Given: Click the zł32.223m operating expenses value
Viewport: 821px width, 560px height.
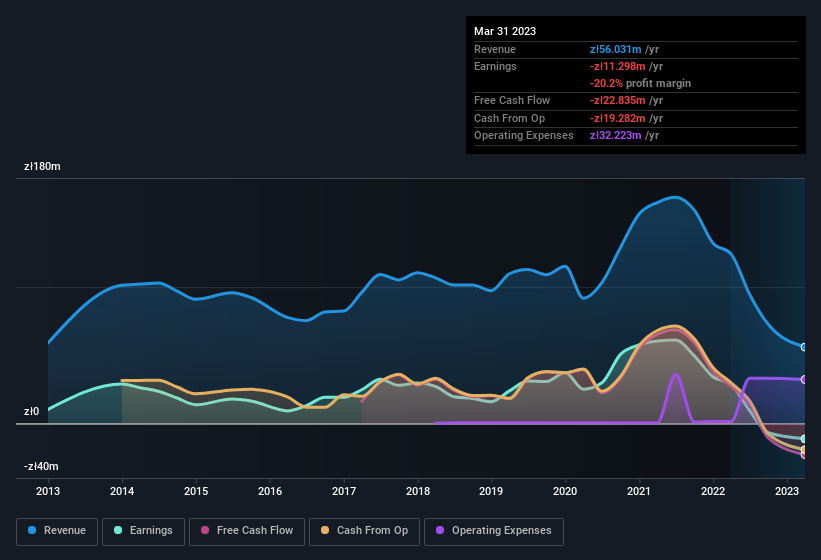Looking at the screenshot, I should (x=615, y=136).
